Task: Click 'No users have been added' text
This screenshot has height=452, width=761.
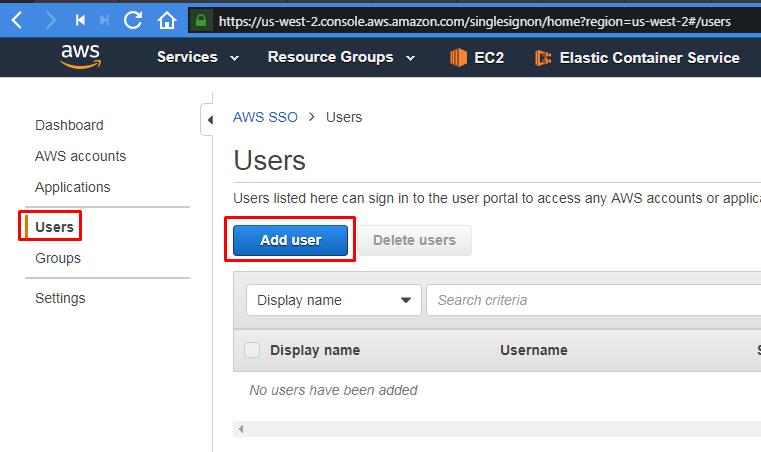Action: coord(333,390)
